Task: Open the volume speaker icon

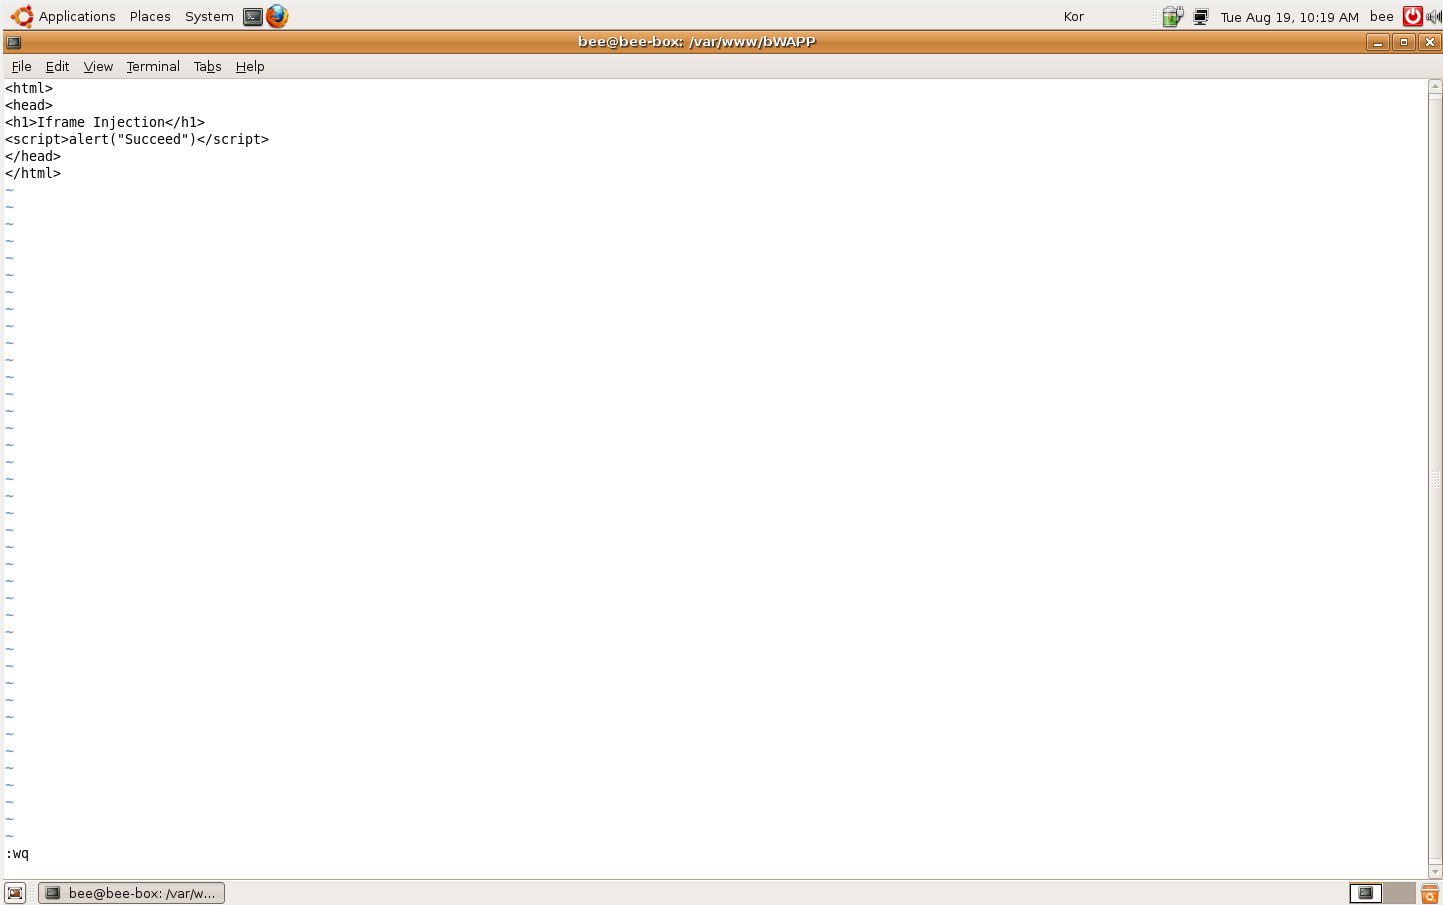Action: point(1433,16)
